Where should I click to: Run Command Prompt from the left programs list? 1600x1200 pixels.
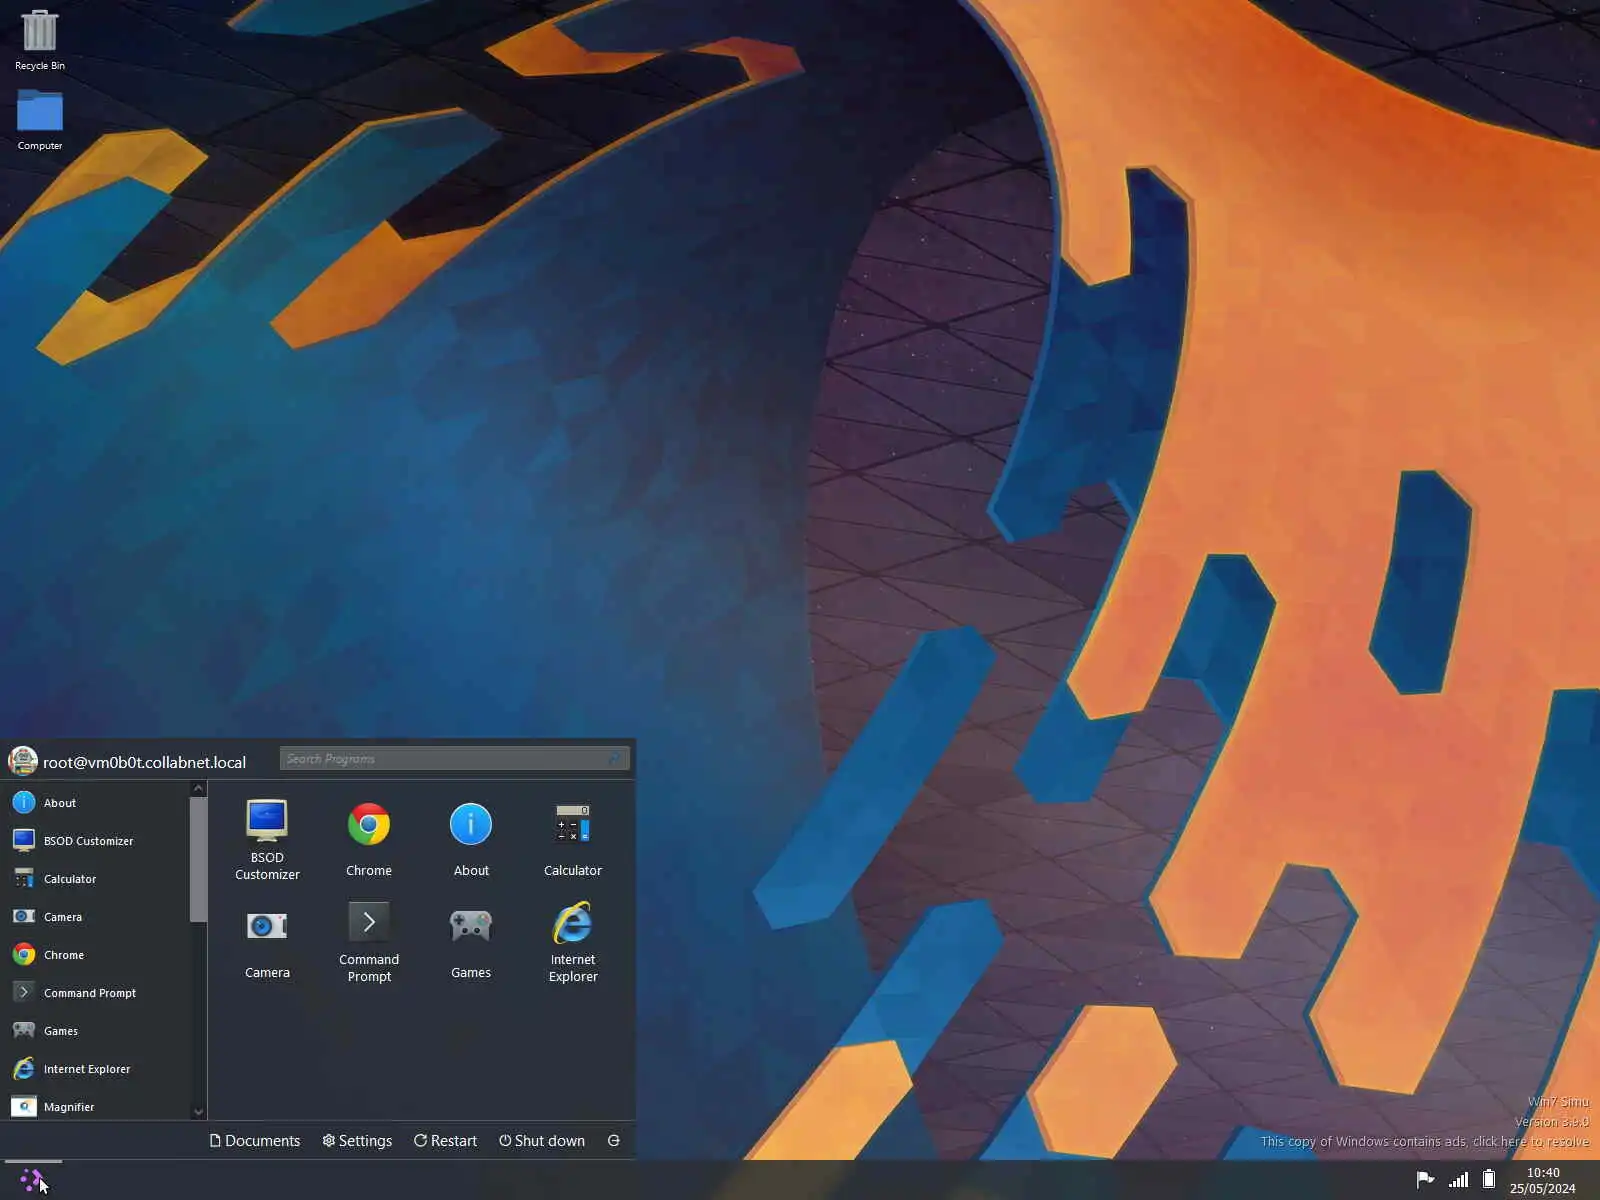tap(95, 993)
